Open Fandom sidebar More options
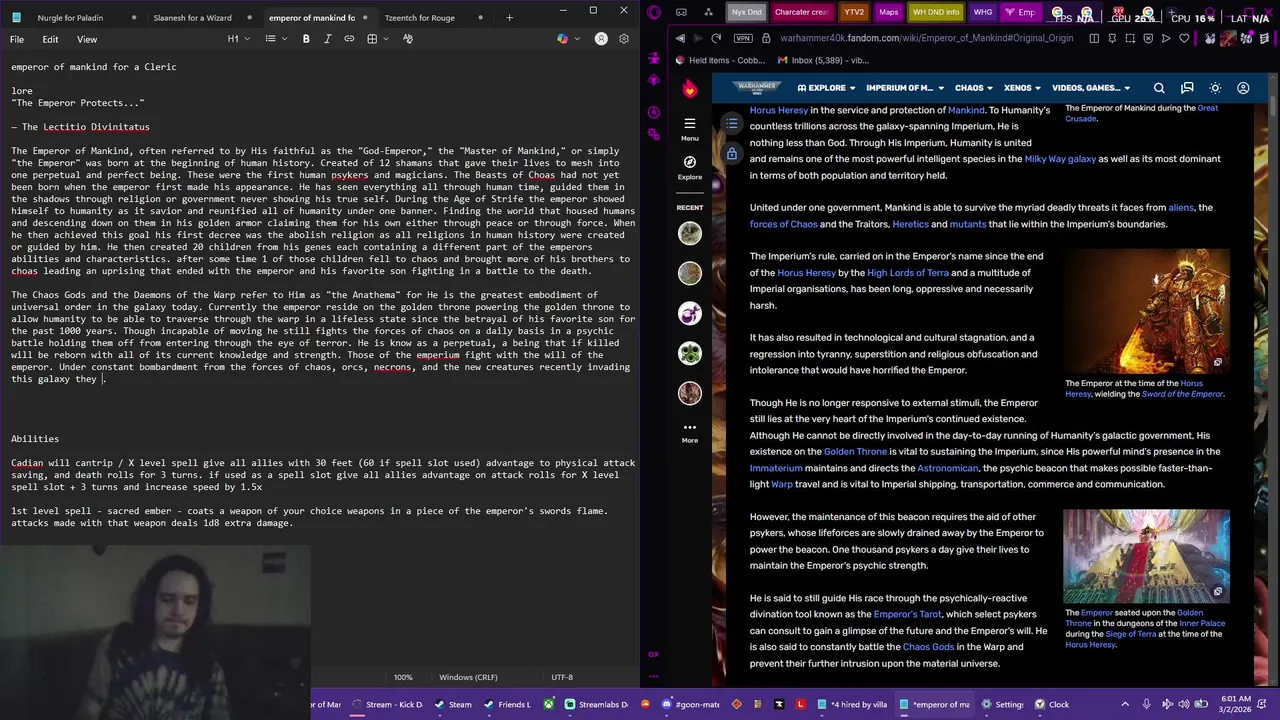 click(690, 432)
